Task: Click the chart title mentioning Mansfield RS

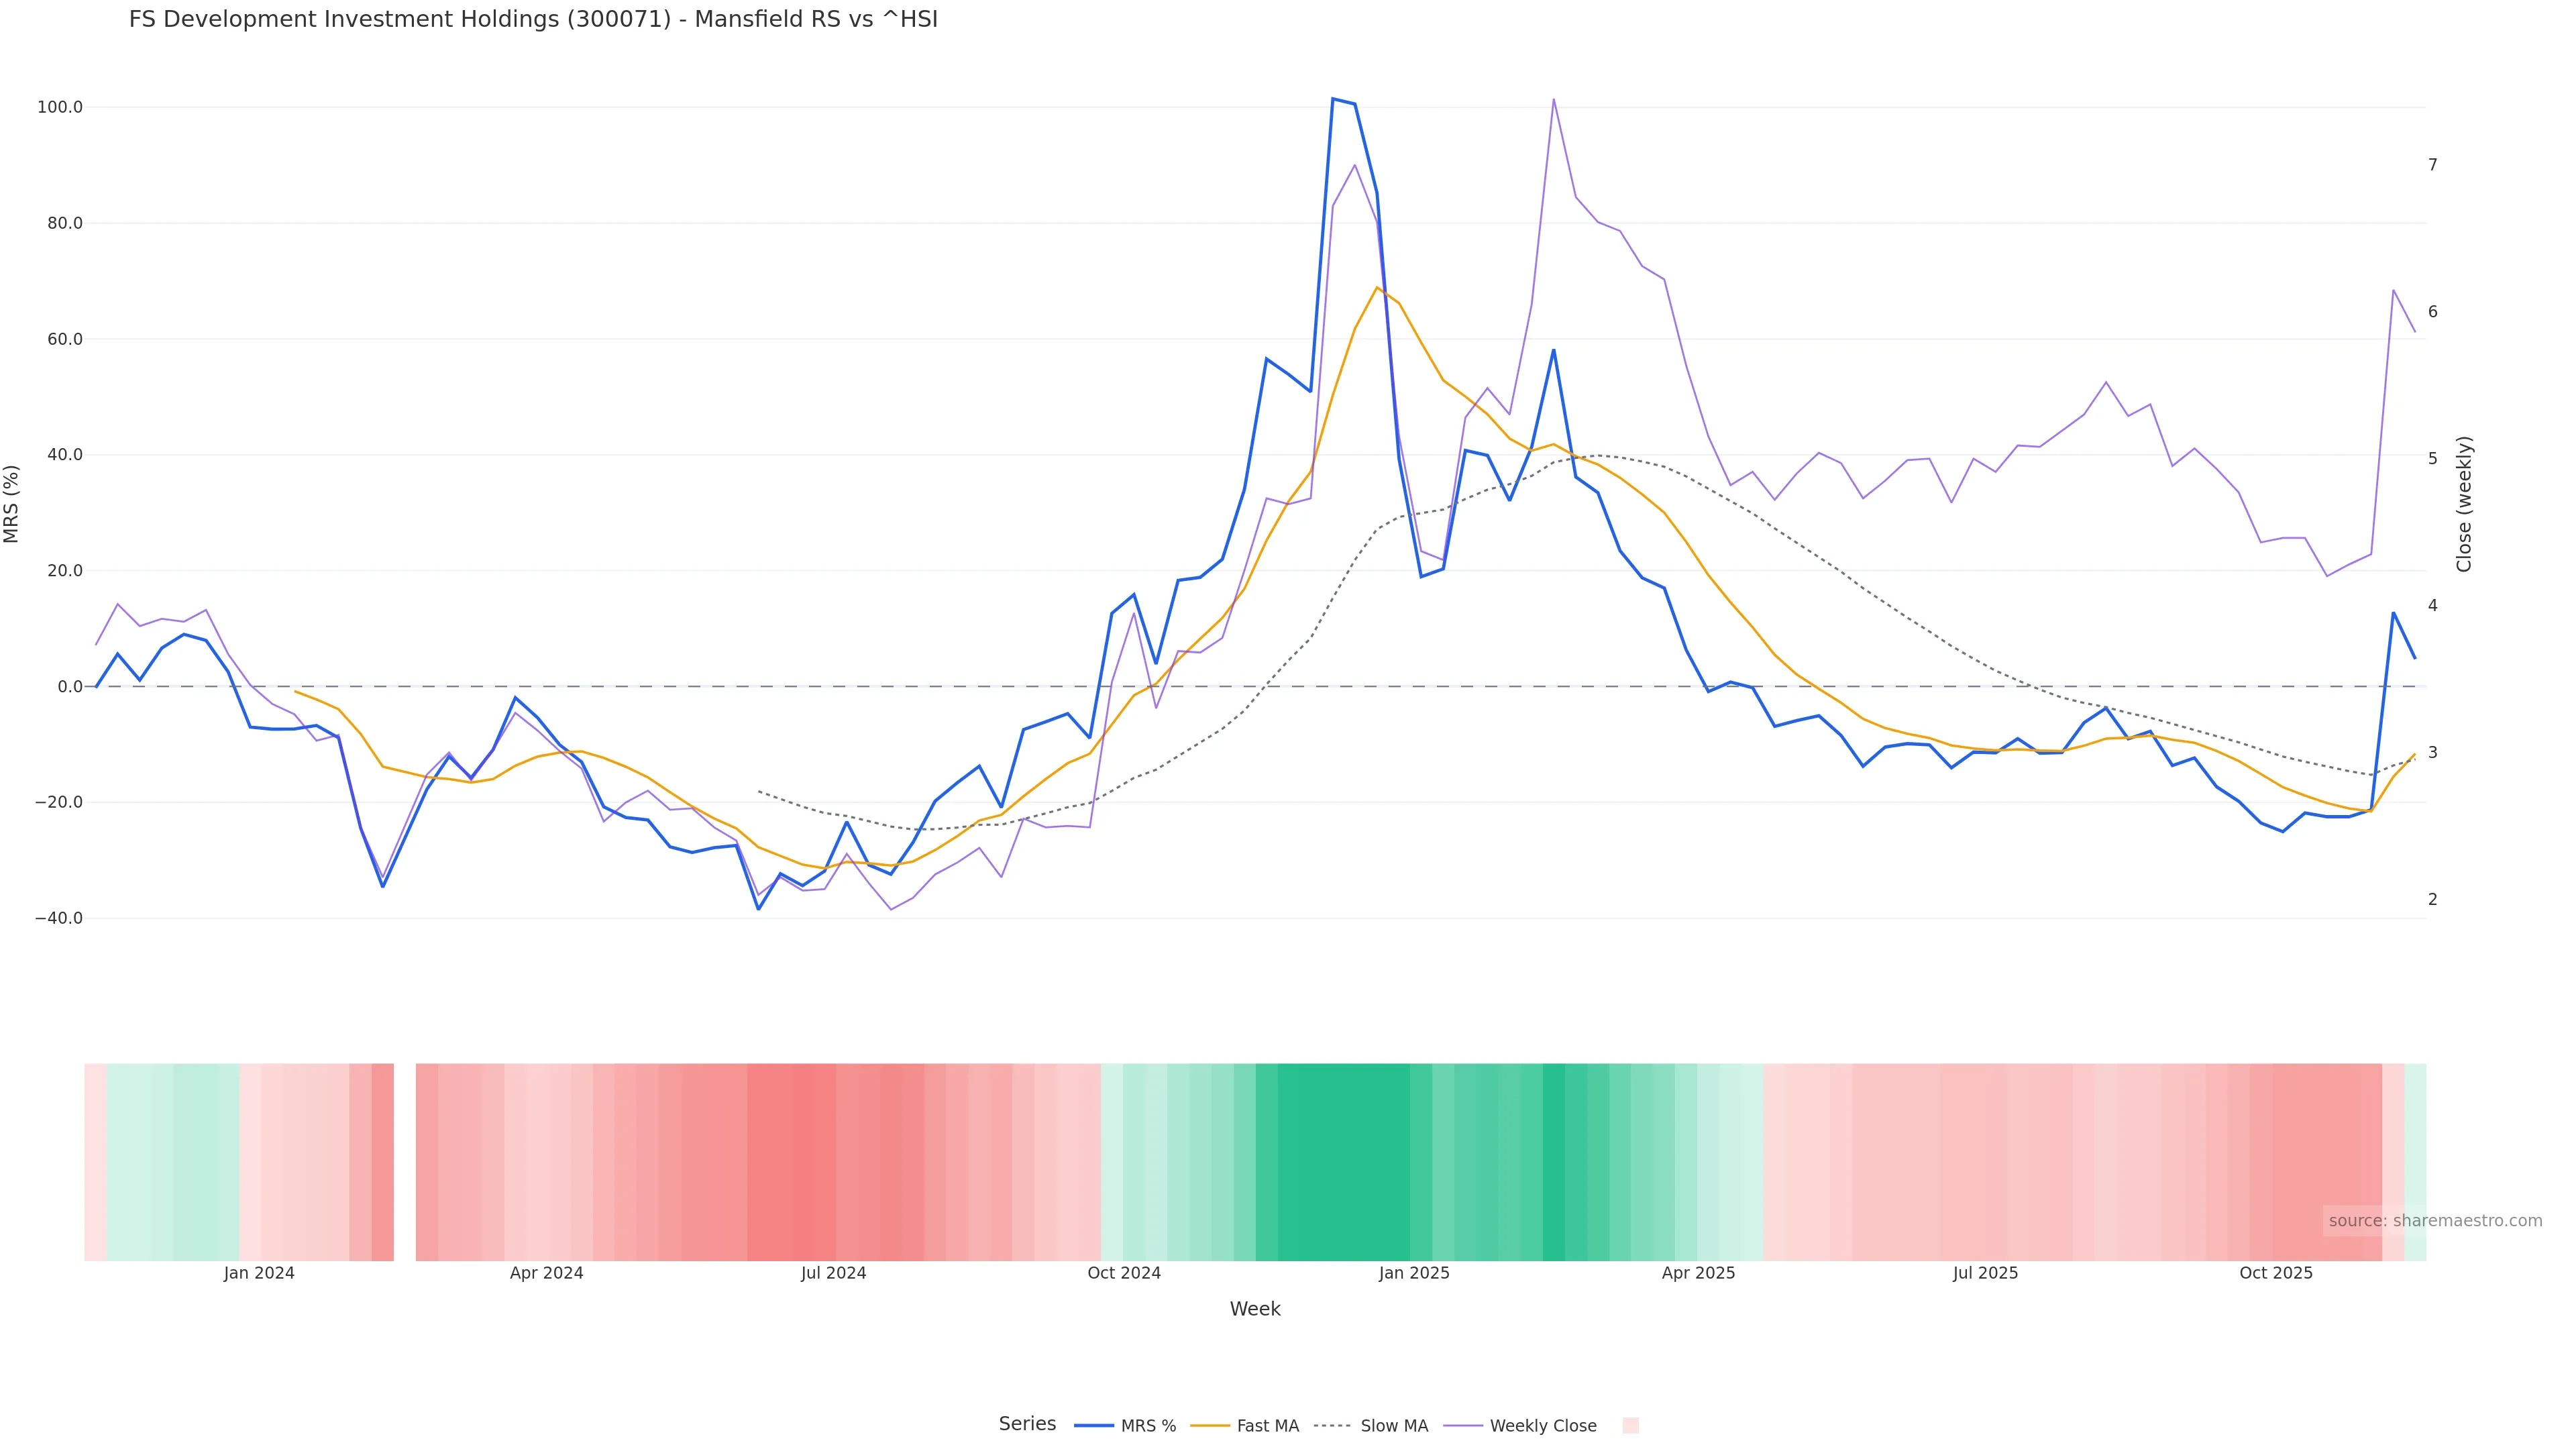Action: pyautogui.click(x=533, y=20)
